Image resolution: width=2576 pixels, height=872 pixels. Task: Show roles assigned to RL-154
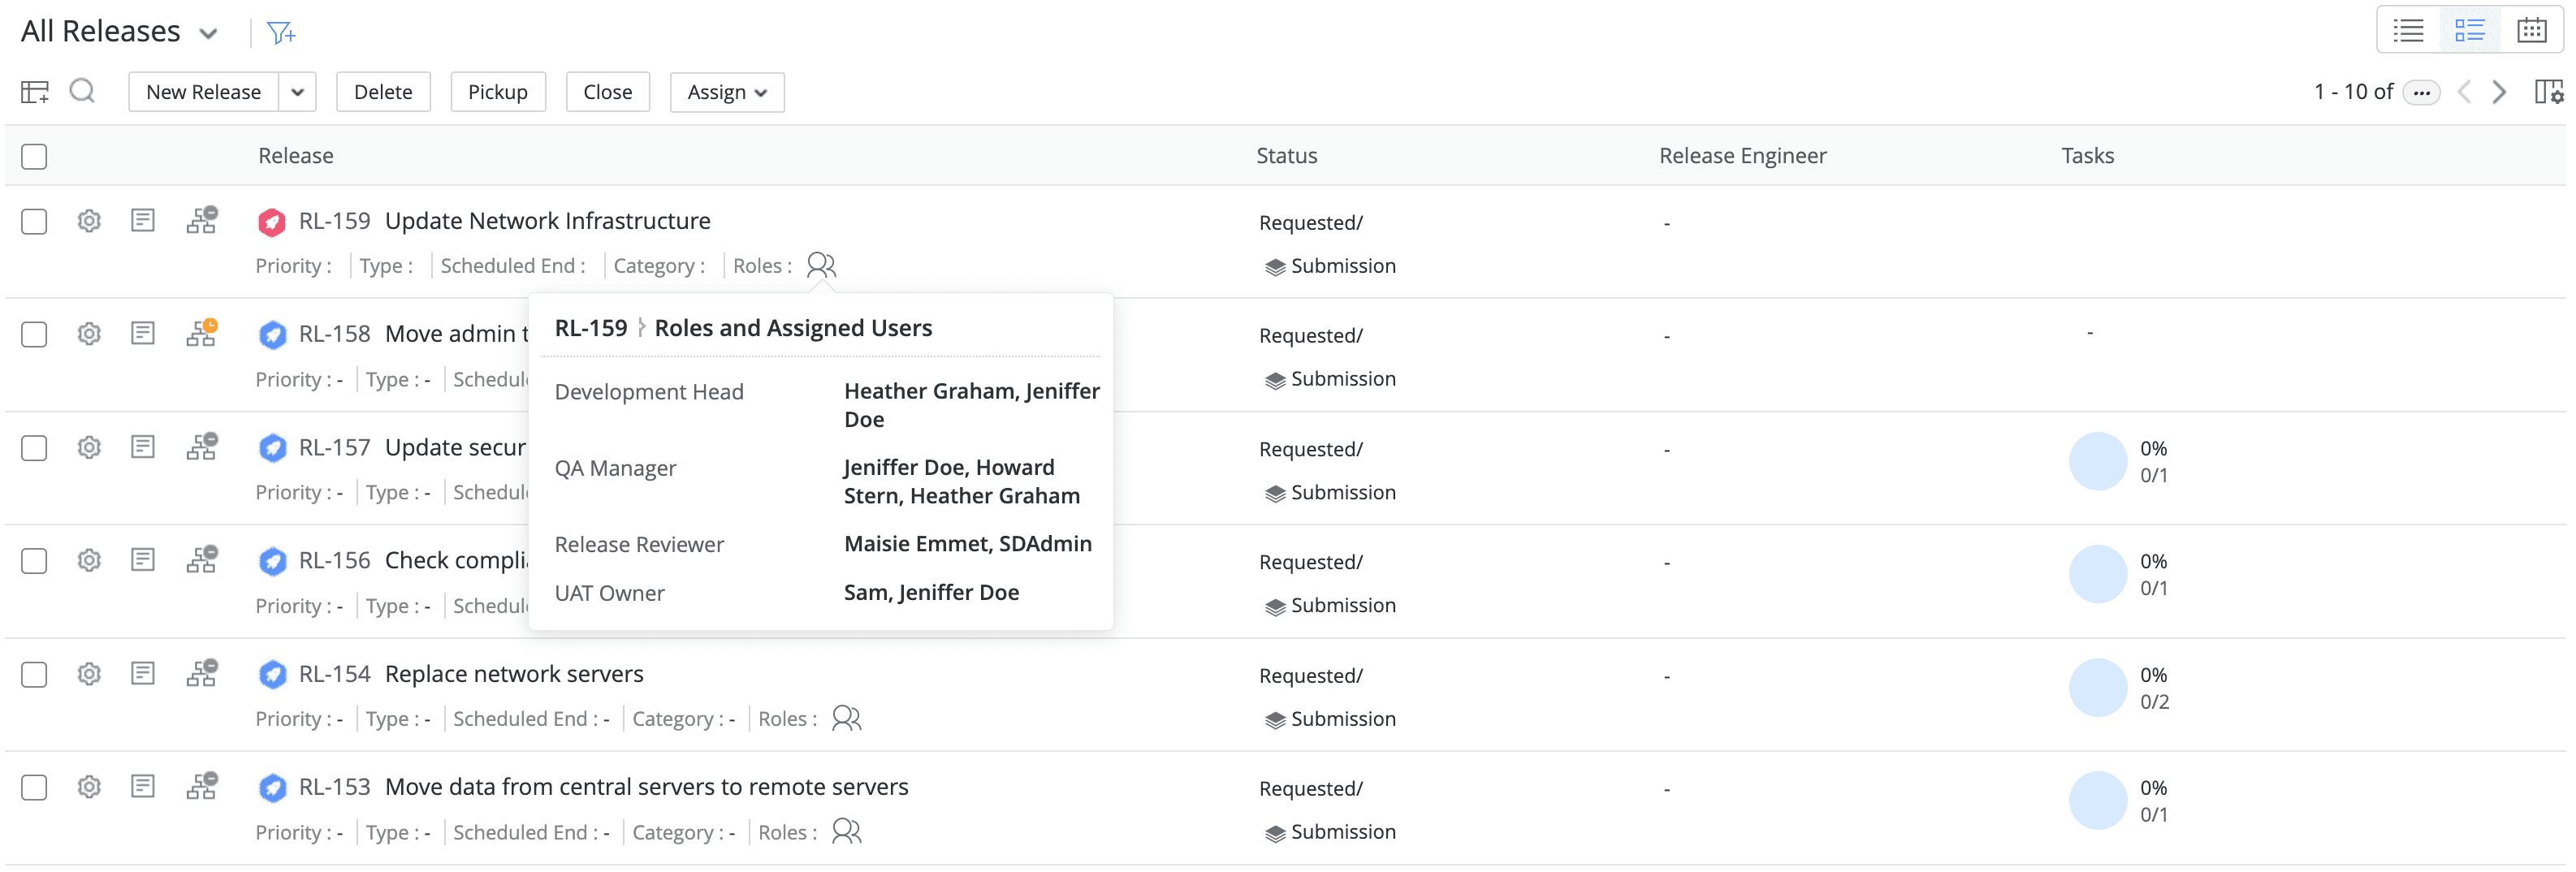click(846, 718)
